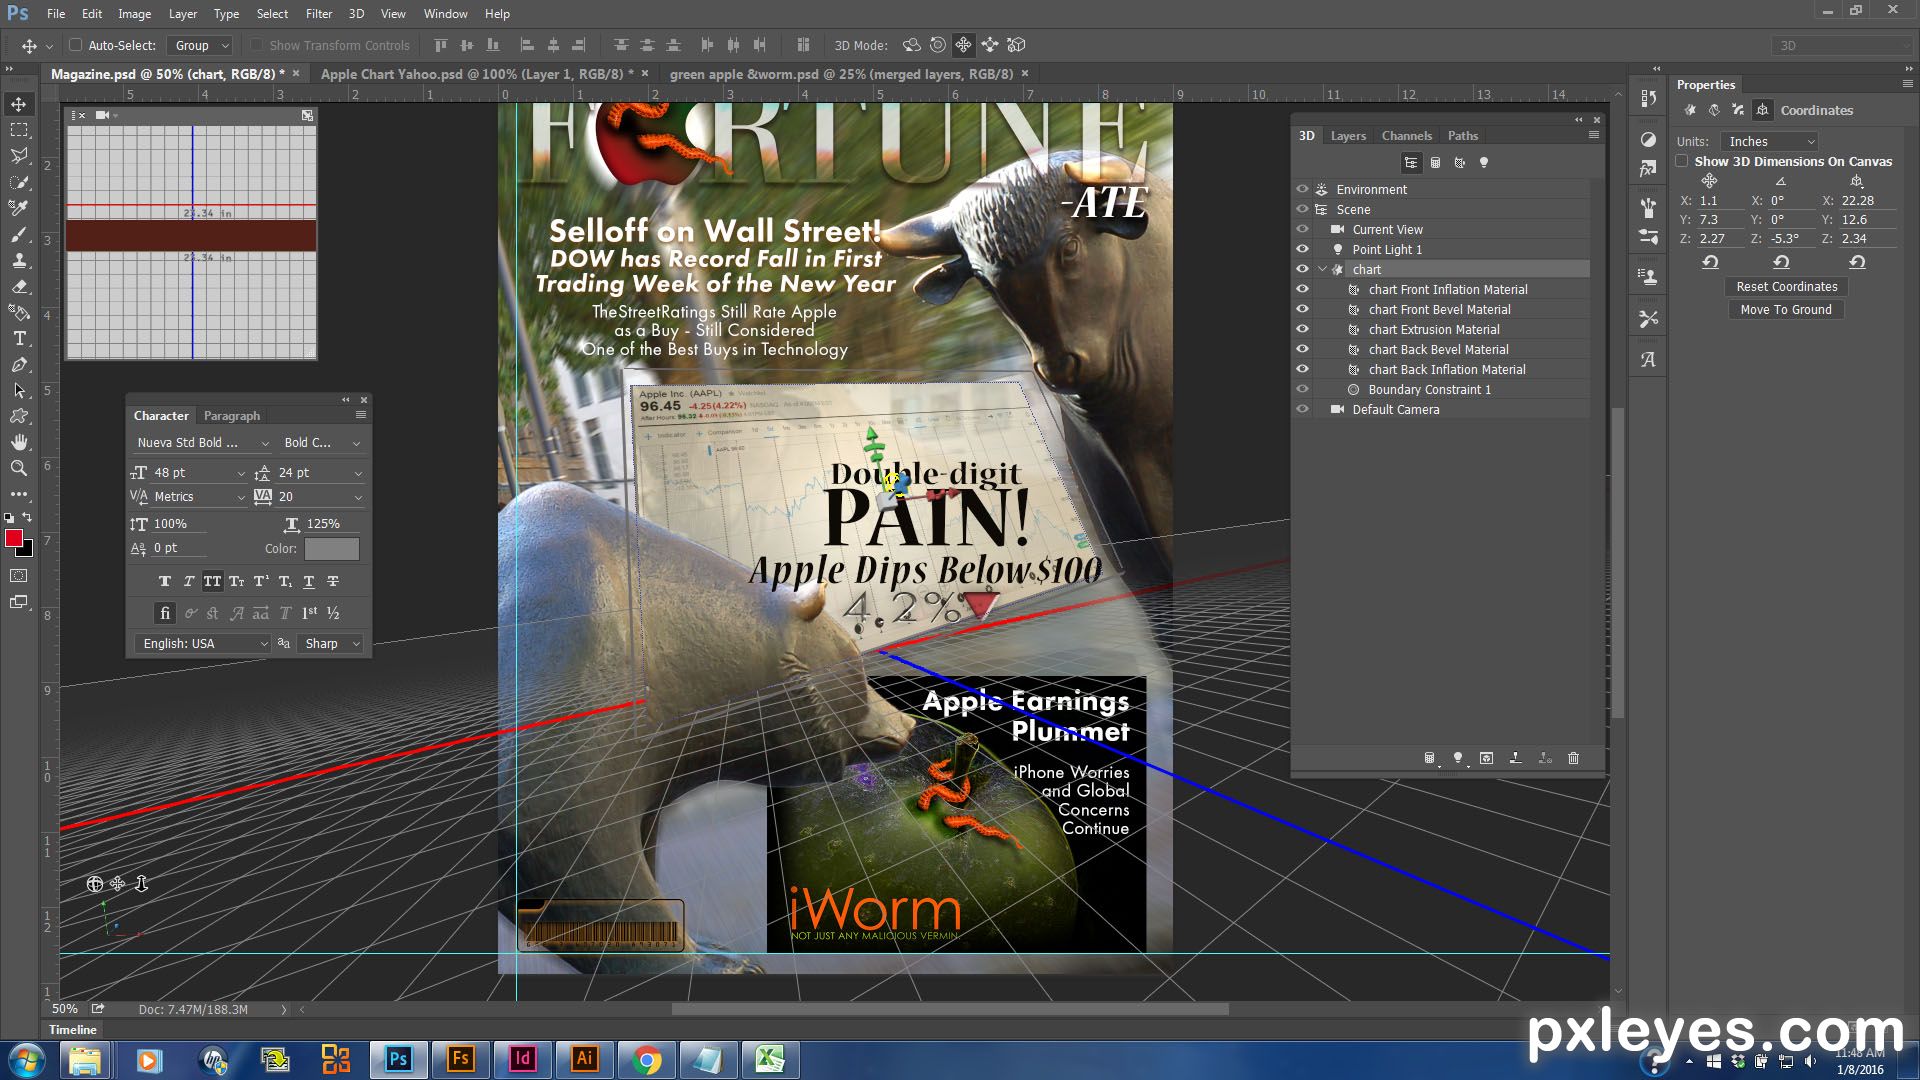This screenshot has height=1080, width=1920.
Task: Open Adobe InDesign from the taskbar
Action: click(x=522, y=1059)
